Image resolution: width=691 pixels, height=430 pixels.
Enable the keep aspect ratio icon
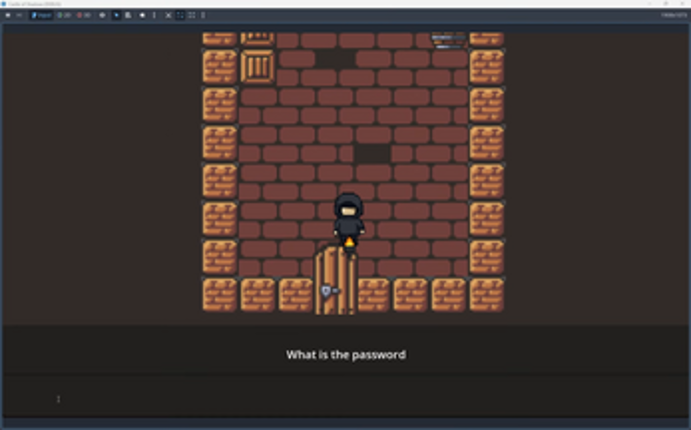(180, 15)
